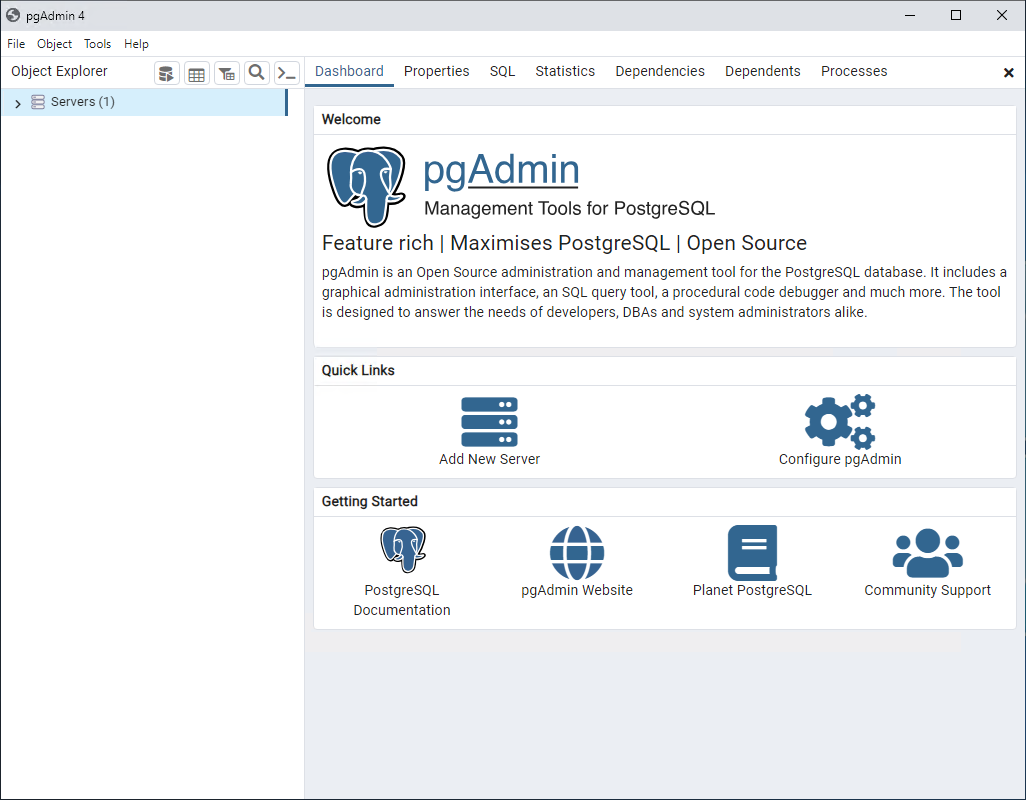Close the tab panel with X button

[x=1008, y=73]
